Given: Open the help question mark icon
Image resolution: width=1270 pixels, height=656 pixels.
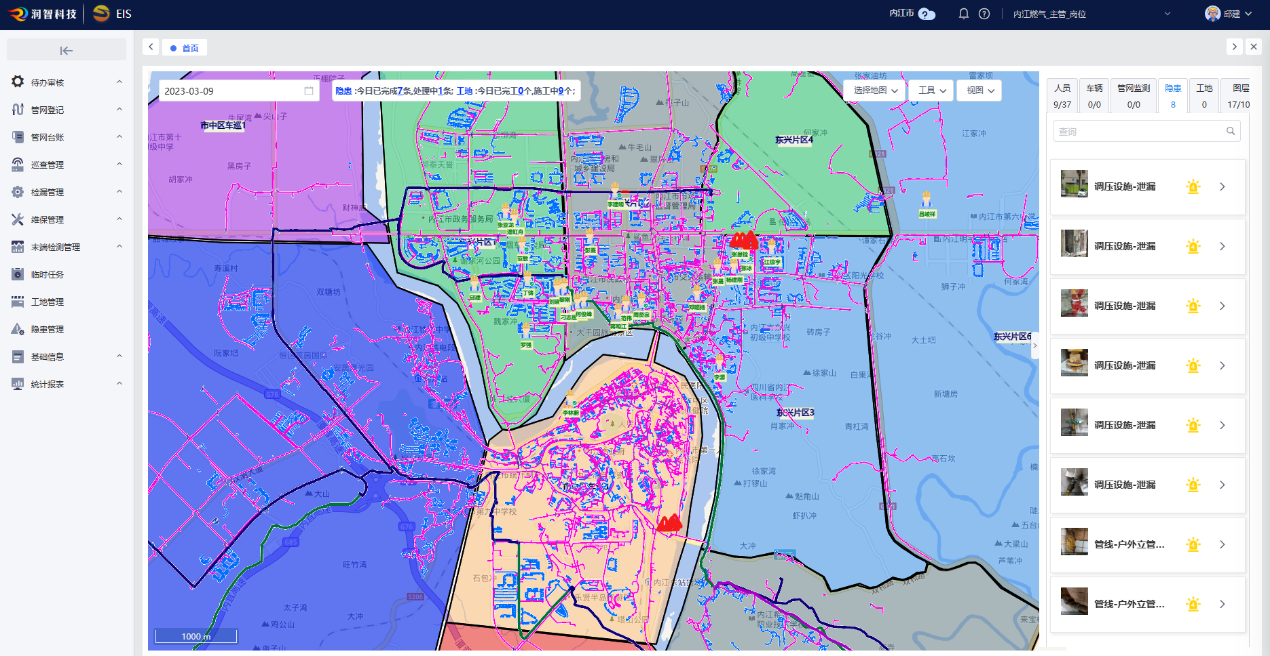Looking at the screenshot, I should click(x=984, y=14).
